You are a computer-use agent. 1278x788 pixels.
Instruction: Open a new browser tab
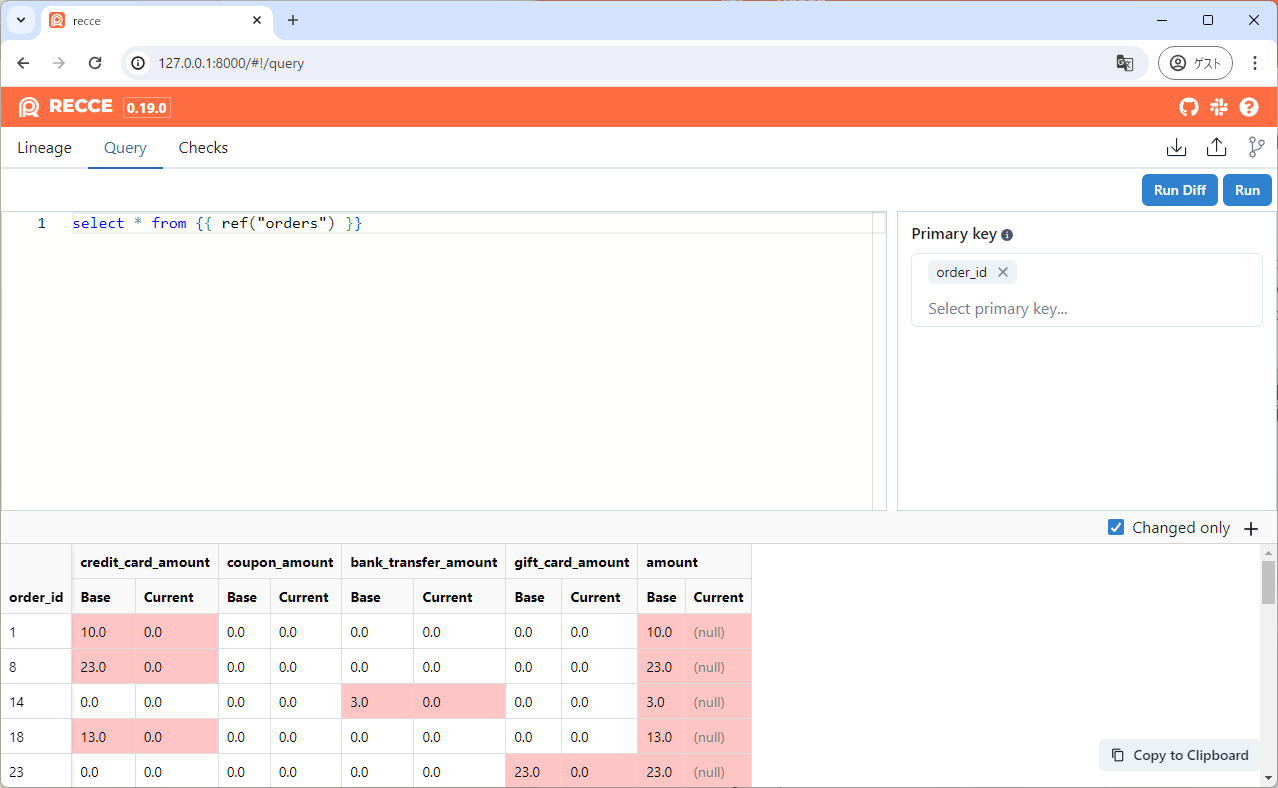293,20
